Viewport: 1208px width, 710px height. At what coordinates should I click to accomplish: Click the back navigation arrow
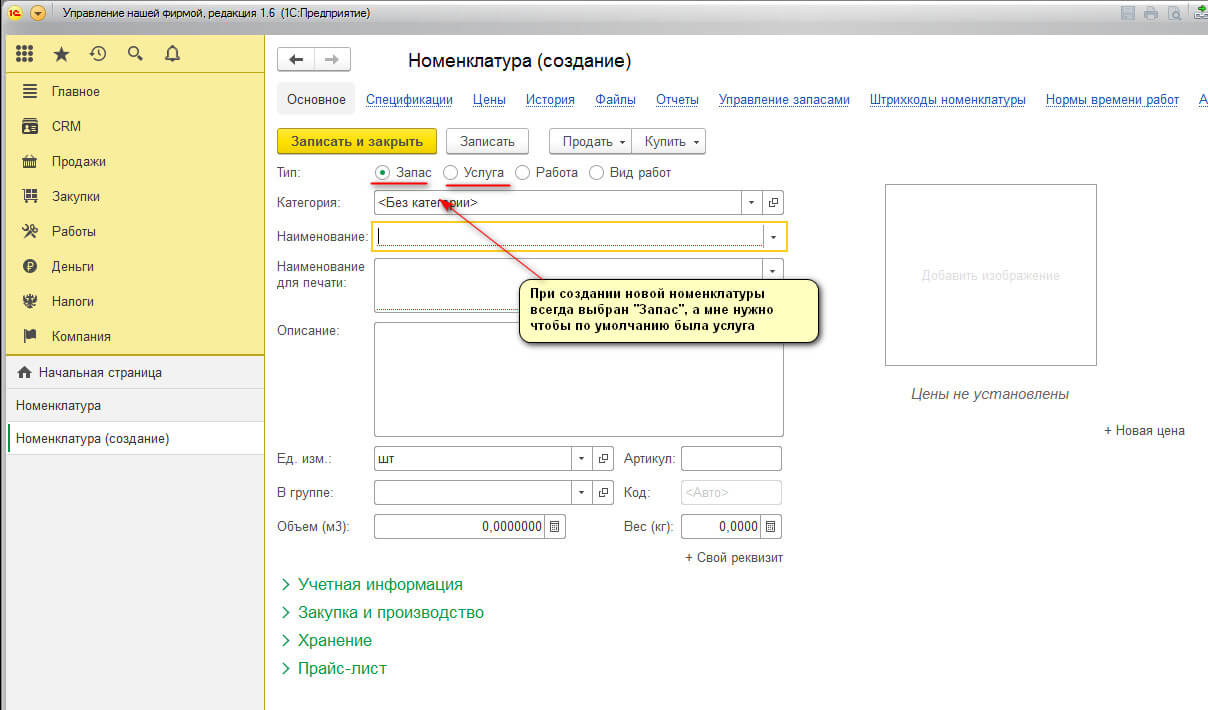tap(295, 60)
